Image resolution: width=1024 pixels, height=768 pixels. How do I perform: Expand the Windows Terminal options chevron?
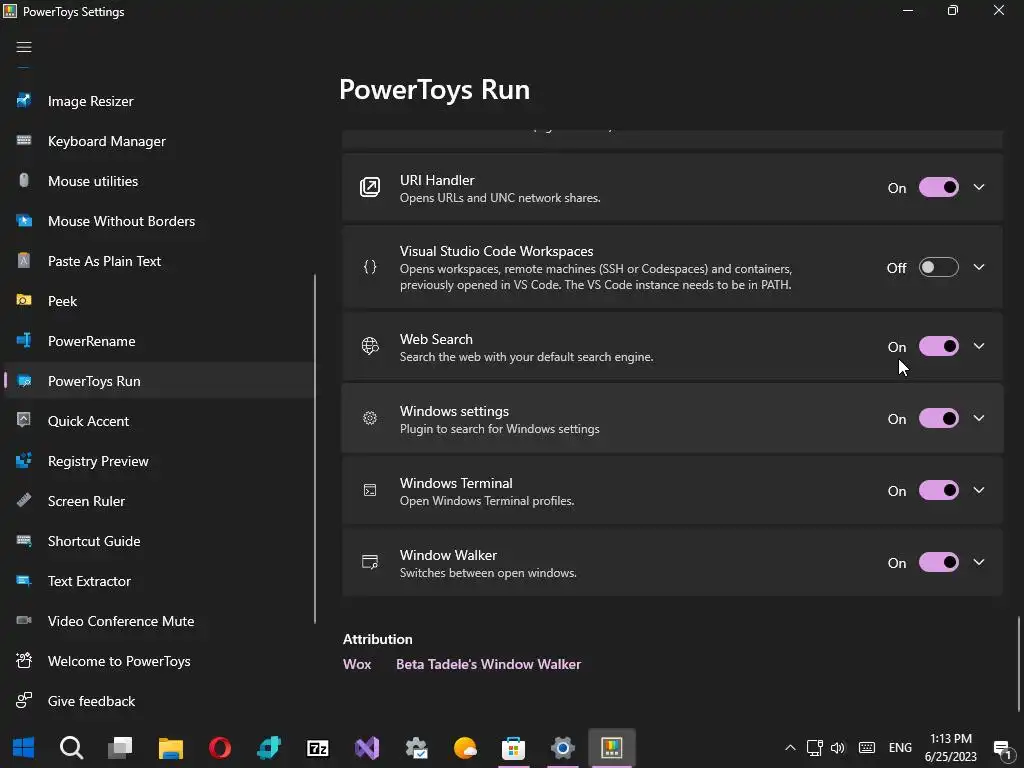pyautogui.click(x=979, y=490)
